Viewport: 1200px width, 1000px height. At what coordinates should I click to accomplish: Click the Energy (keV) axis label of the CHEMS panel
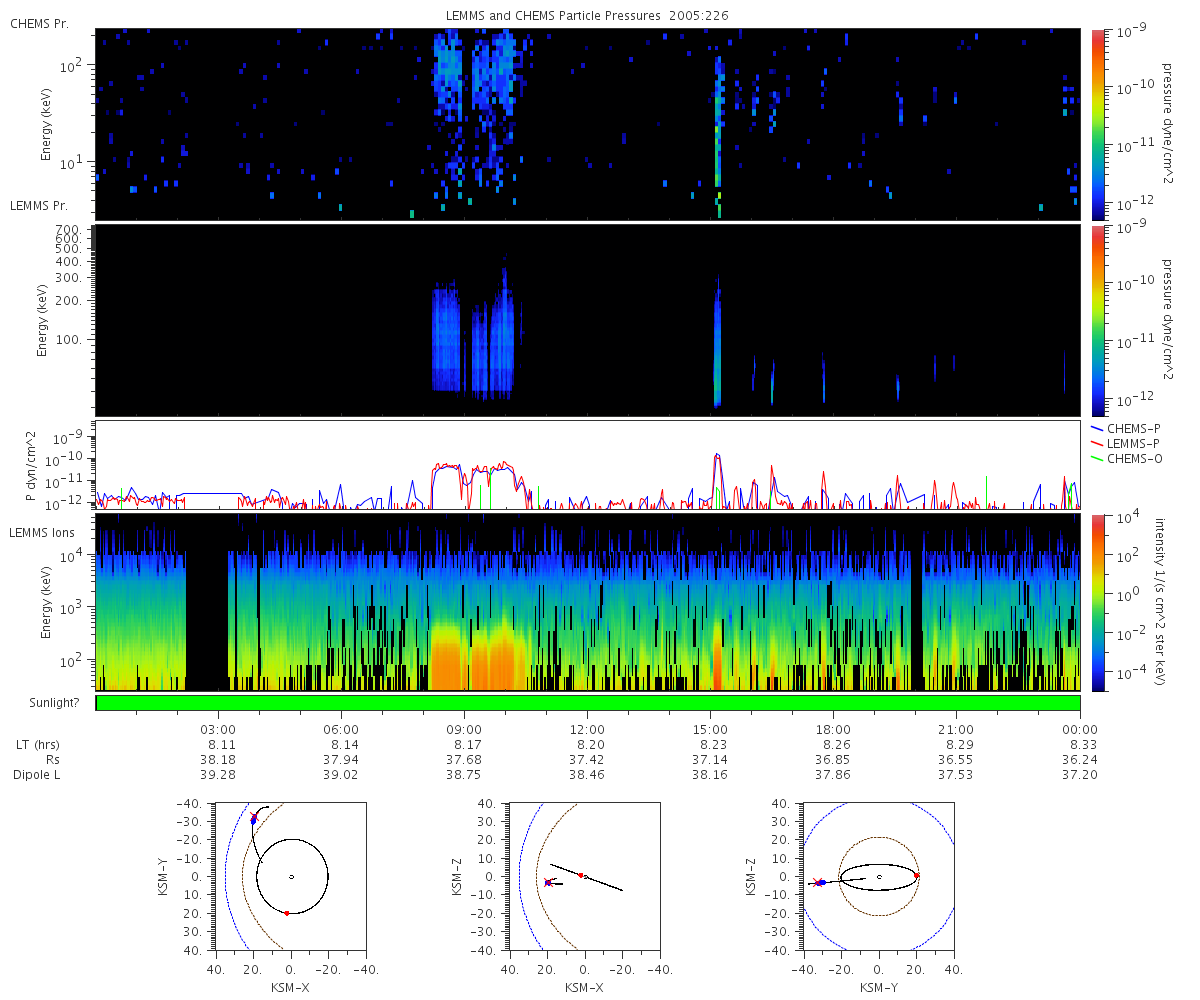[x=46, y=125]
